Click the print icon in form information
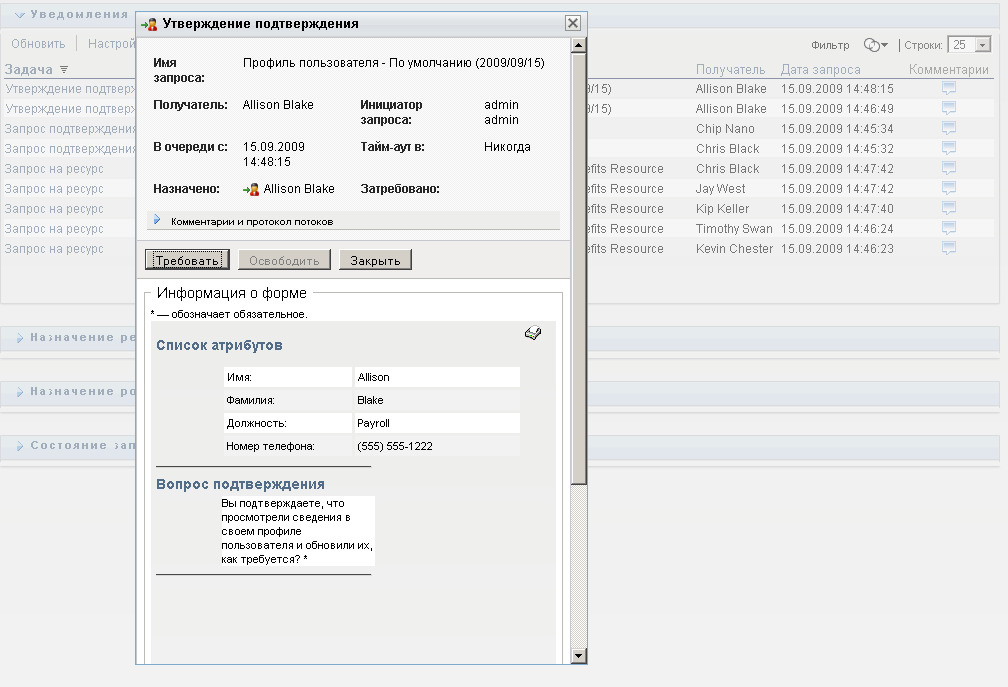The image size is (1008, 687). pyautogui.click(x=532, y=334)
